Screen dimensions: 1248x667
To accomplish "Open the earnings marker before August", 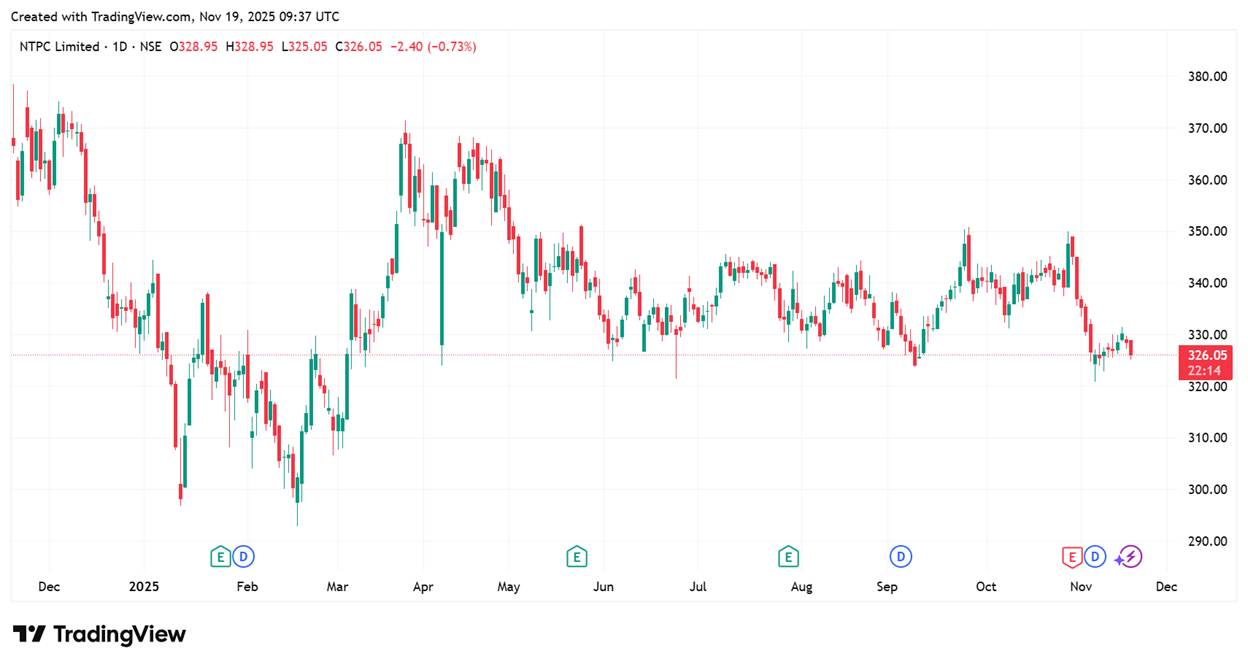I will pyautogui.click(x=788, y=556).
